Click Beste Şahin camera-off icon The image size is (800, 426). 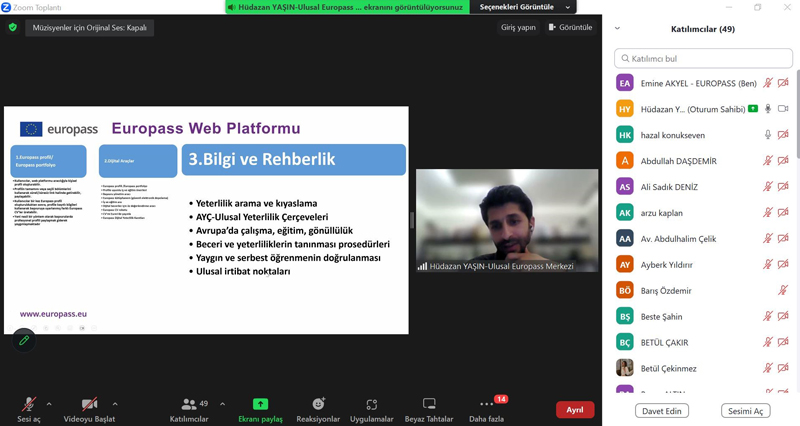point(783,316)
